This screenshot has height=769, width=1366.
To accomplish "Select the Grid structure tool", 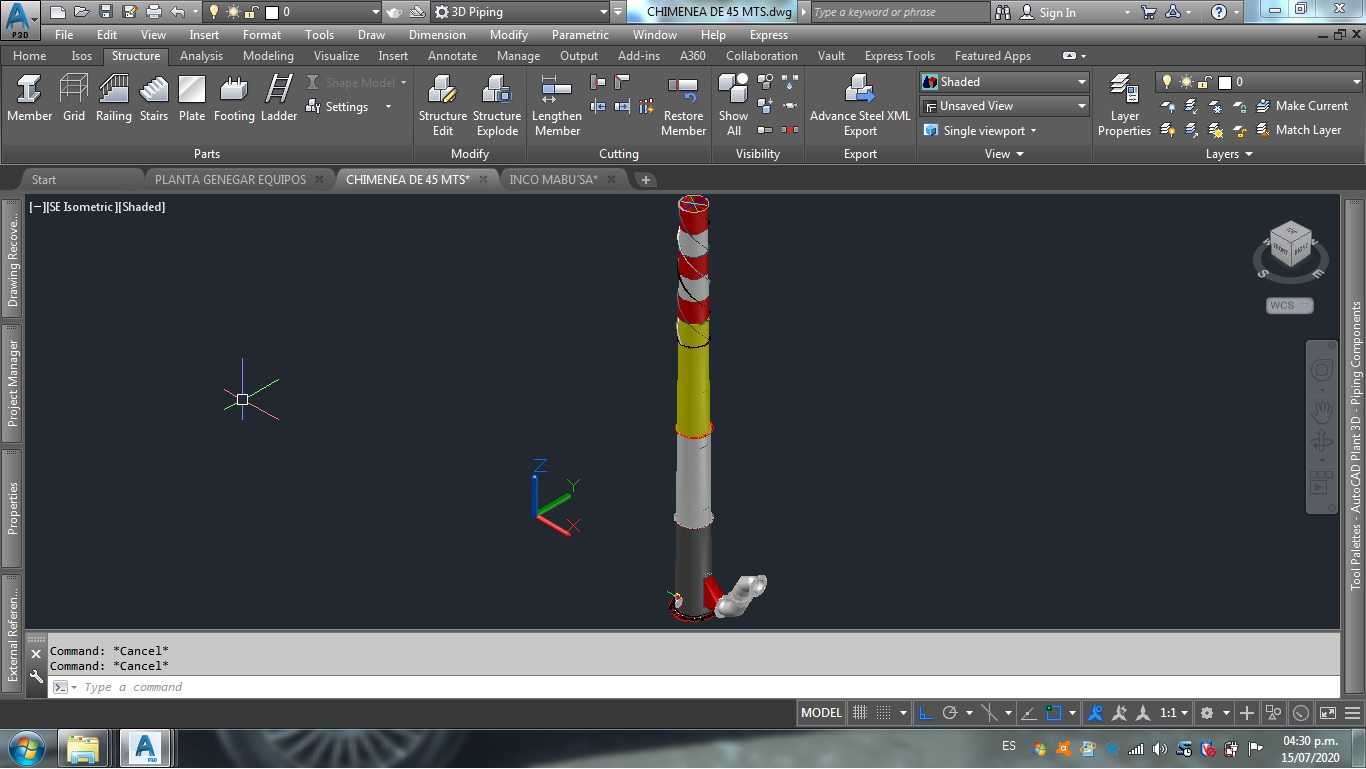I will [x=74, y=98].
